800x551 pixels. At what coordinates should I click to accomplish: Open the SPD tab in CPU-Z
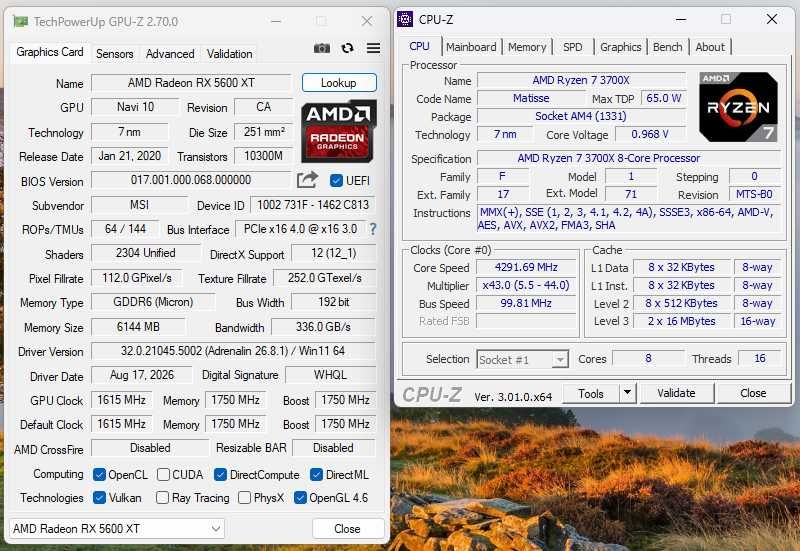572,47
